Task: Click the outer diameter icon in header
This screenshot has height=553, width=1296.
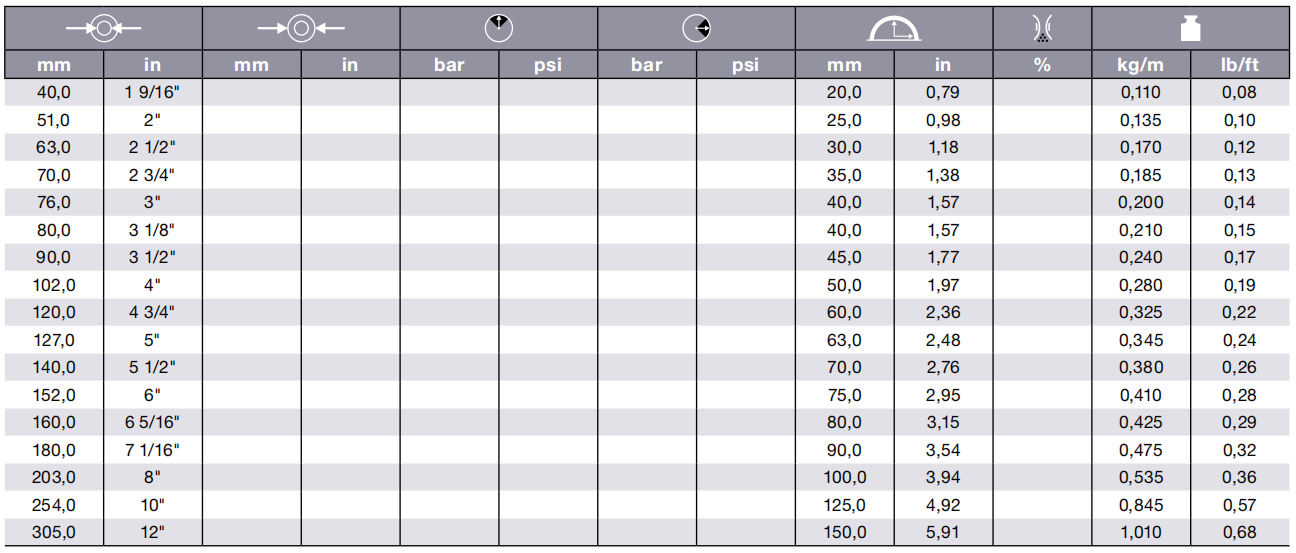Action: click(x=301, y=30)
